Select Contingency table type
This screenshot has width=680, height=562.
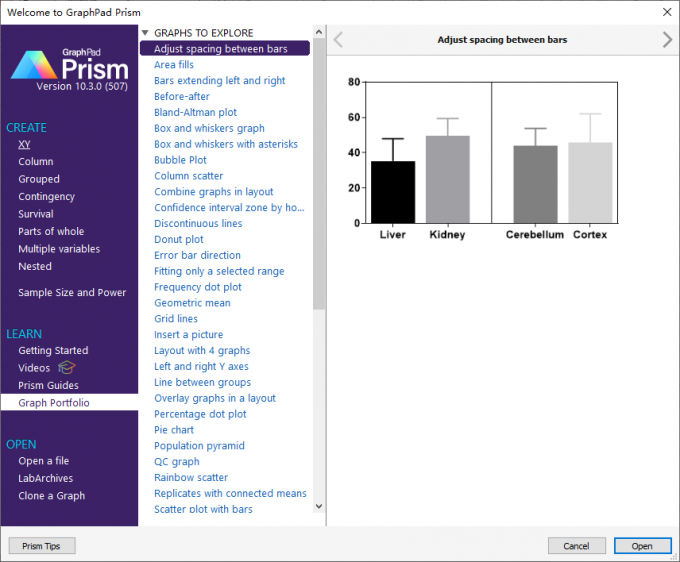click(46, 196)
